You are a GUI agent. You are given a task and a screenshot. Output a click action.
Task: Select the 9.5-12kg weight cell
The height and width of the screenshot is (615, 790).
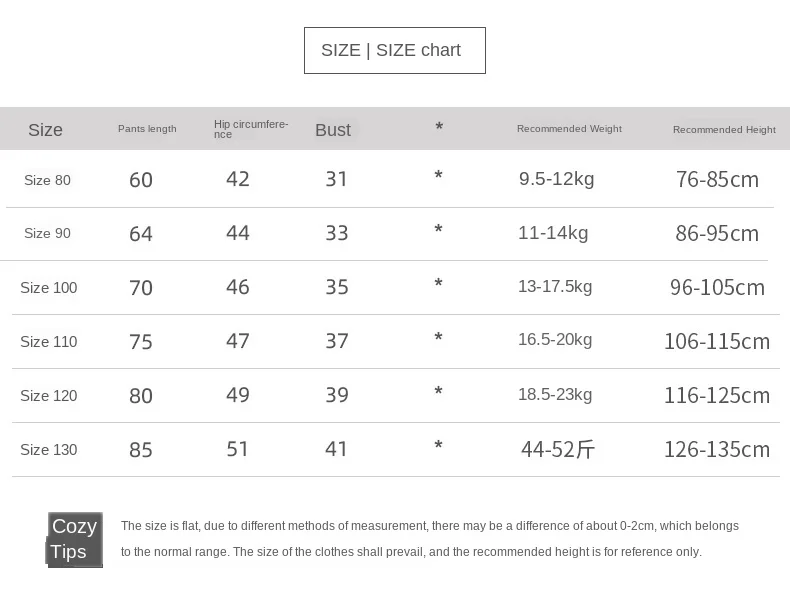tap(557, 179)
